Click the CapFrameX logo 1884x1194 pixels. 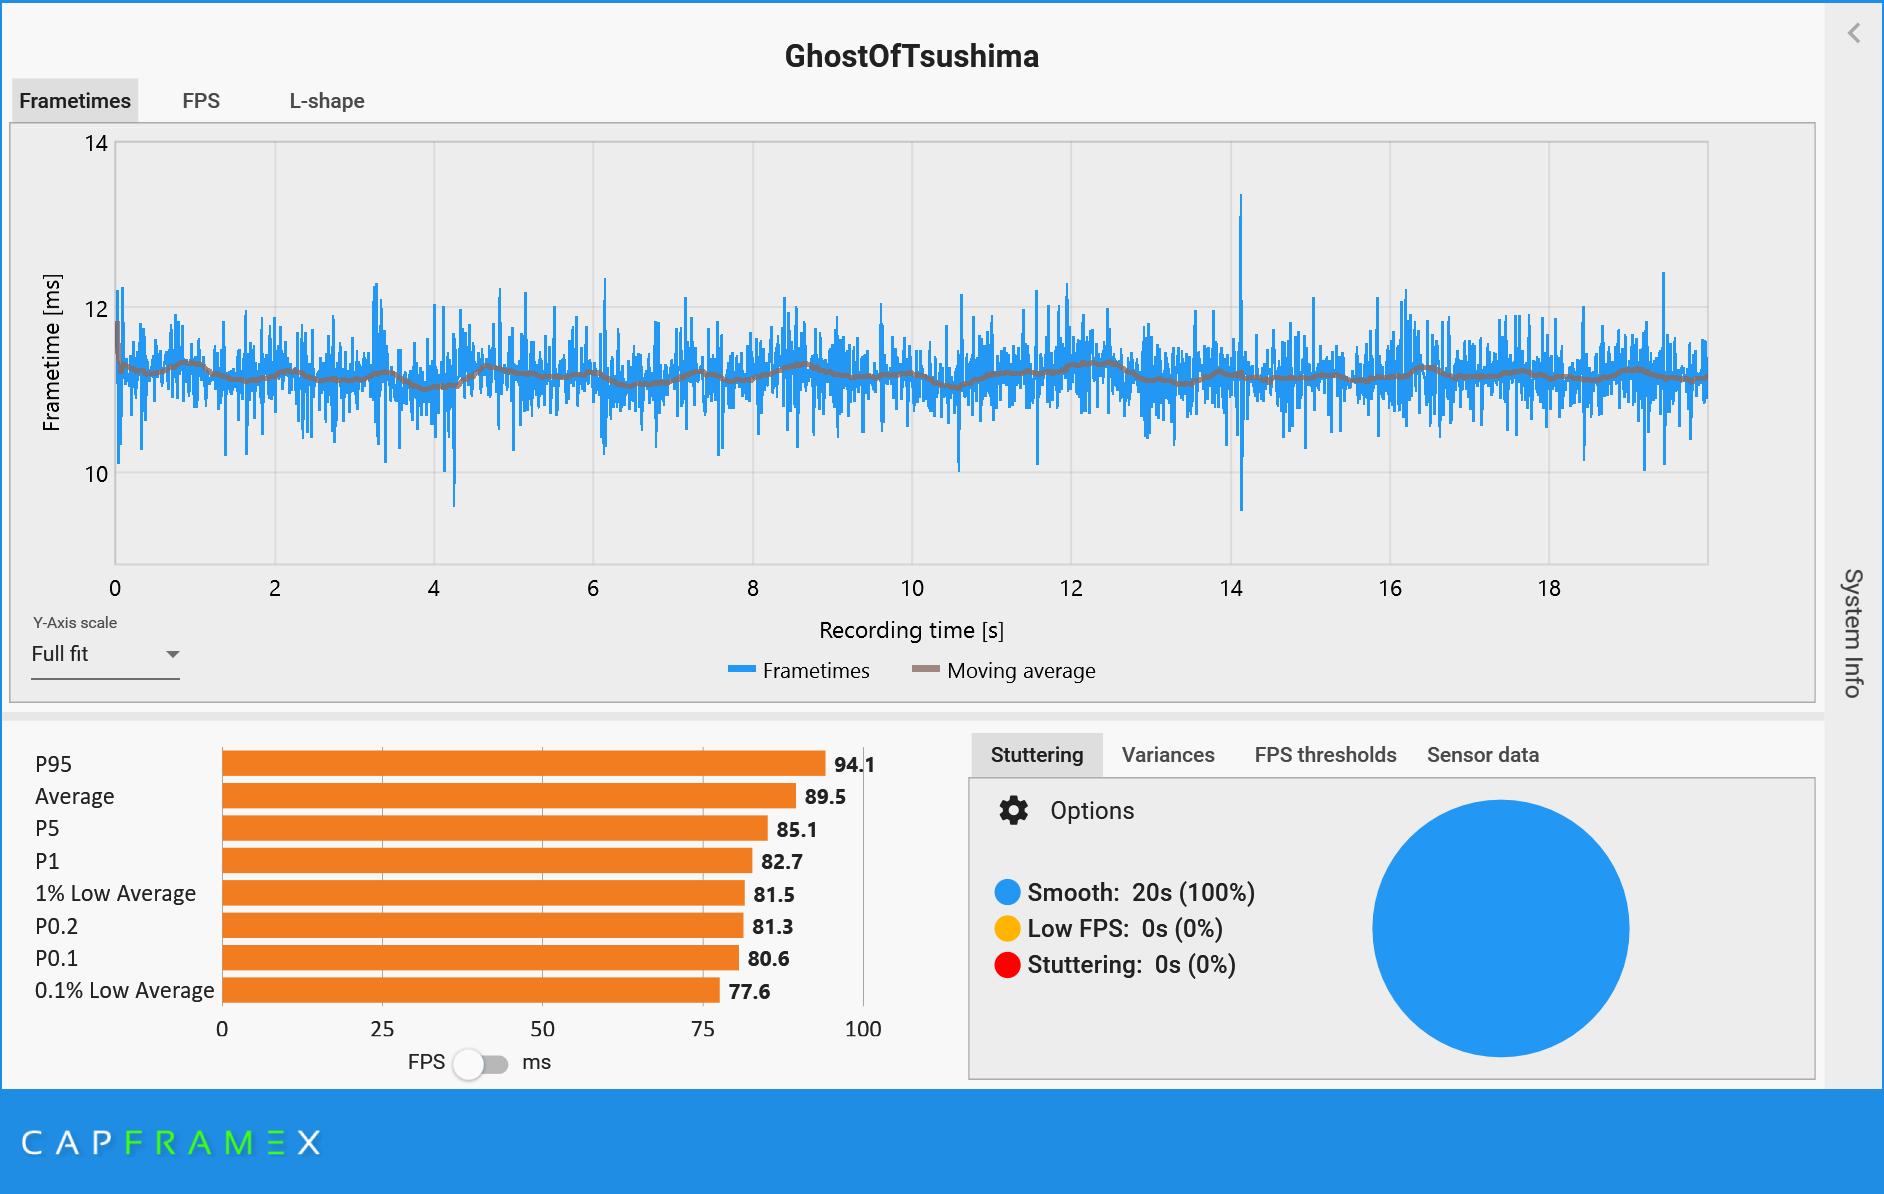pos(171,1142)
